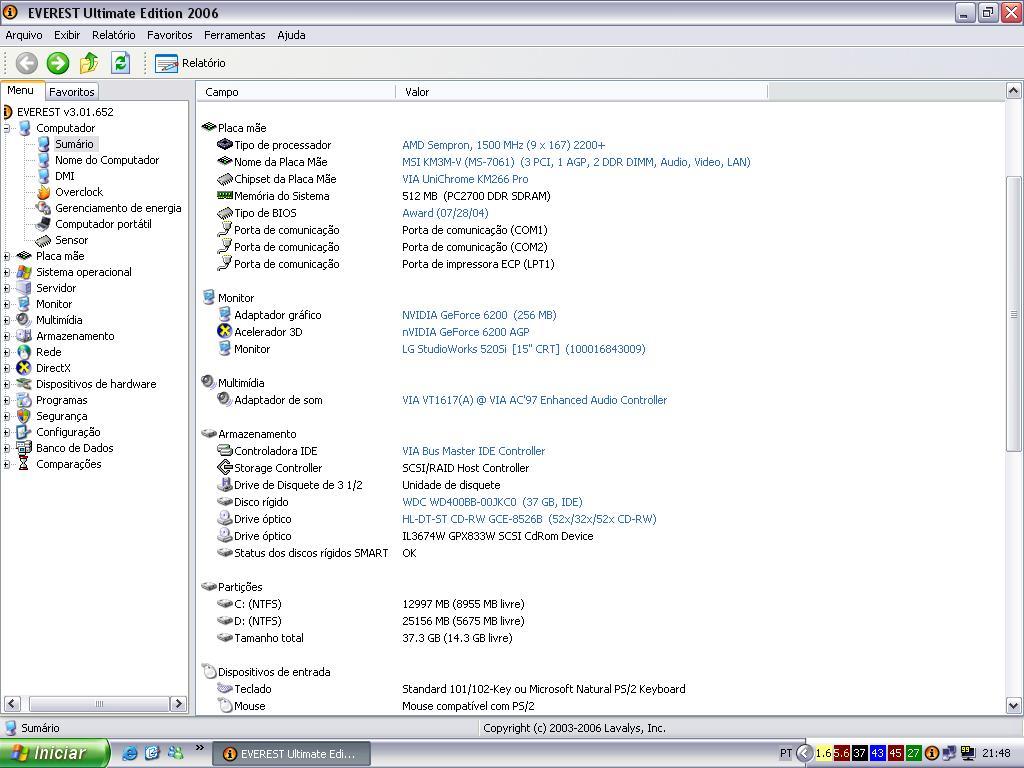Click the Storage Controller row icon
This screenshot has width=1024, height=768.
225,467
